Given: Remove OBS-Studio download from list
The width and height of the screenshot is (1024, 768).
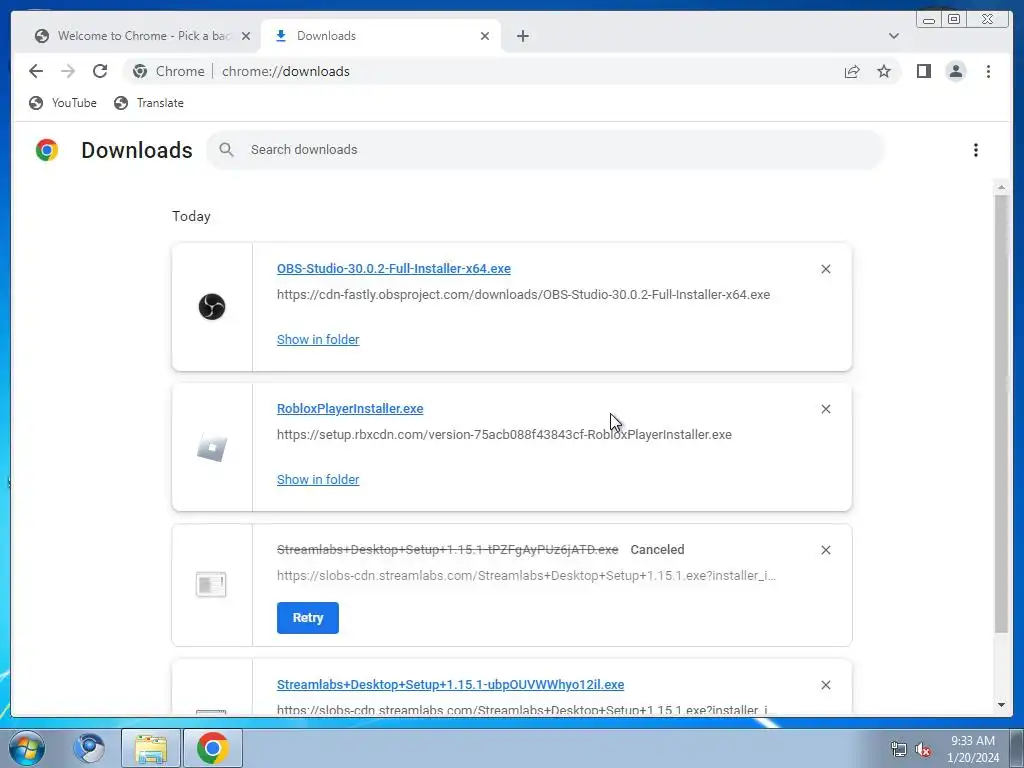Looking at the screenshot, I should 825,269.
